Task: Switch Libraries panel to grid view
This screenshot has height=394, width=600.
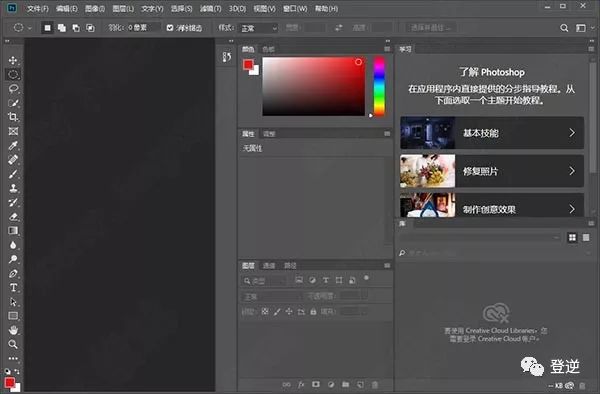Action: click(x=572, y=238)
